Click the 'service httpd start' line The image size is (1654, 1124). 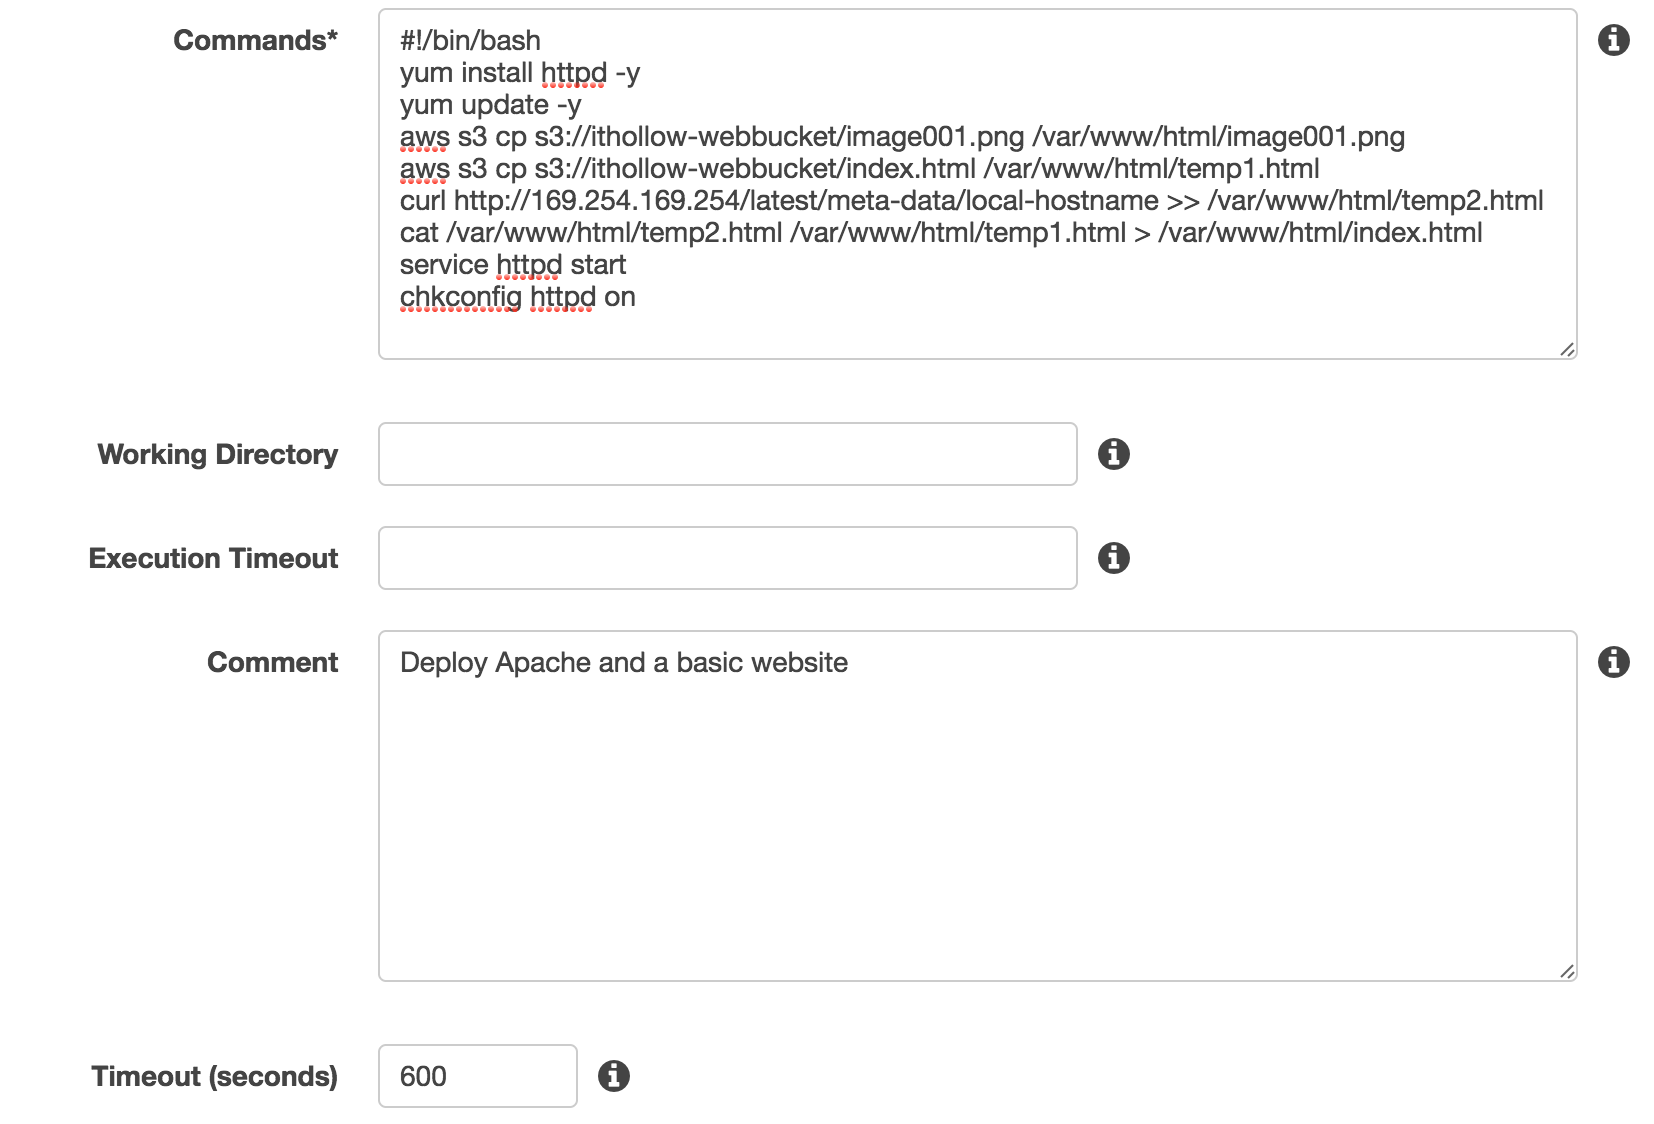click(513, 264)
